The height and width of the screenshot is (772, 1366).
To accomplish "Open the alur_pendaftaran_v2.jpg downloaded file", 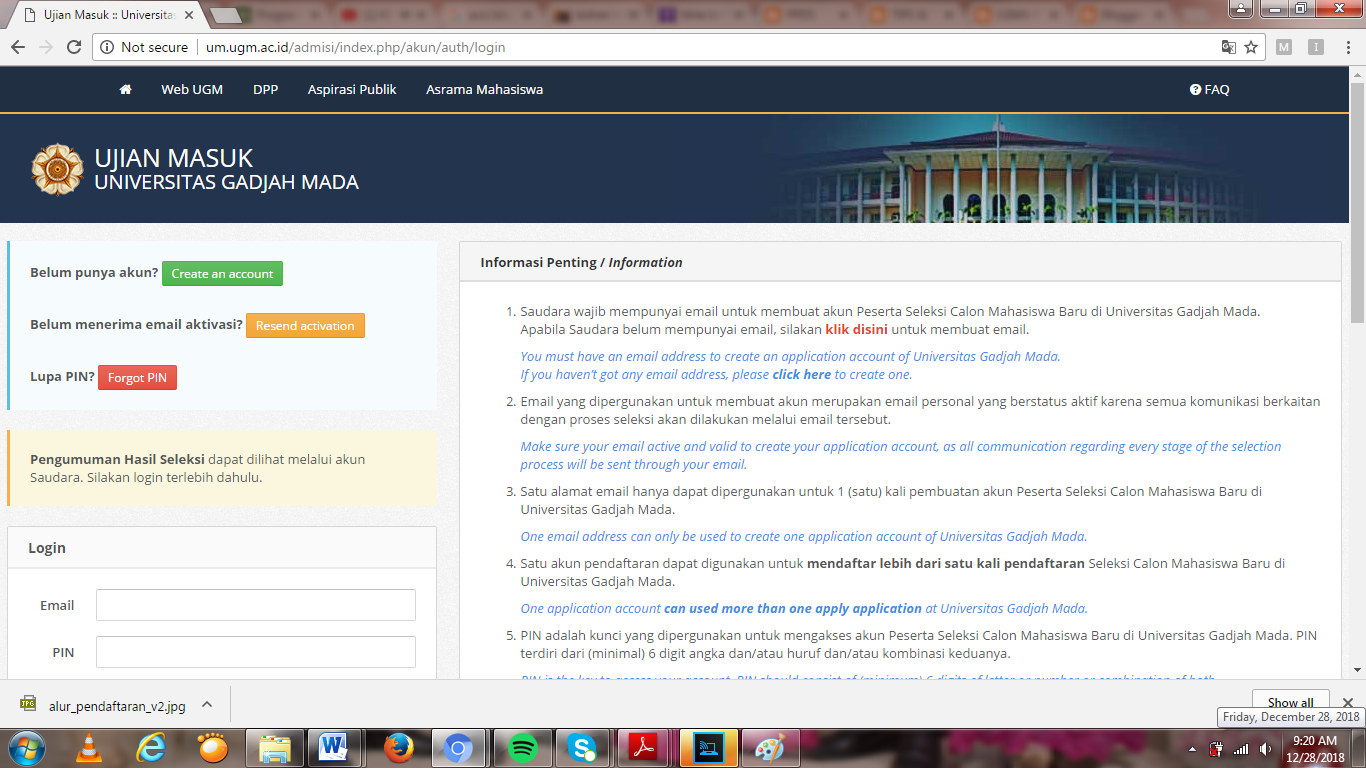I will coord(117,705).
